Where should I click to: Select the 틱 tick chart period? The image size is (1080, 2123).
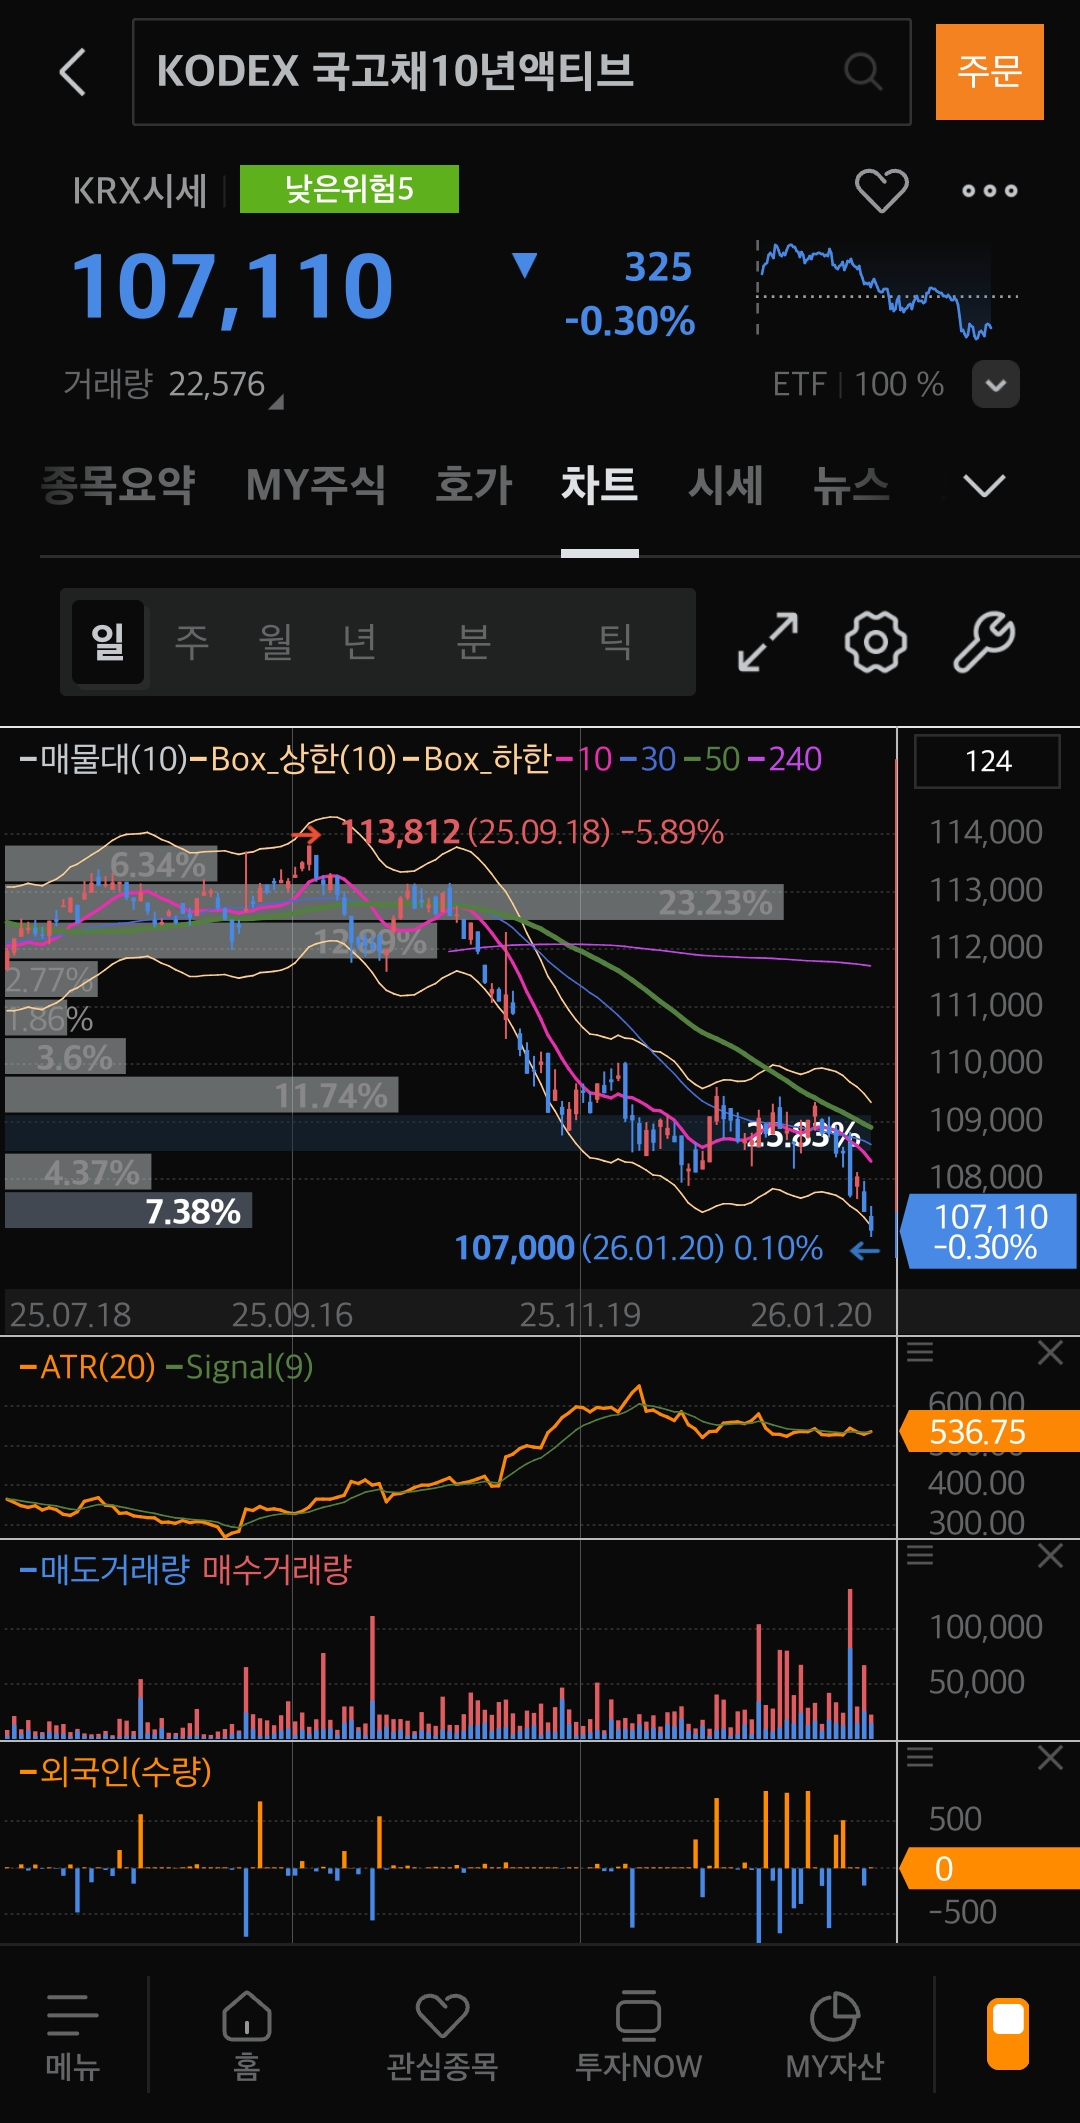(615, 642)
